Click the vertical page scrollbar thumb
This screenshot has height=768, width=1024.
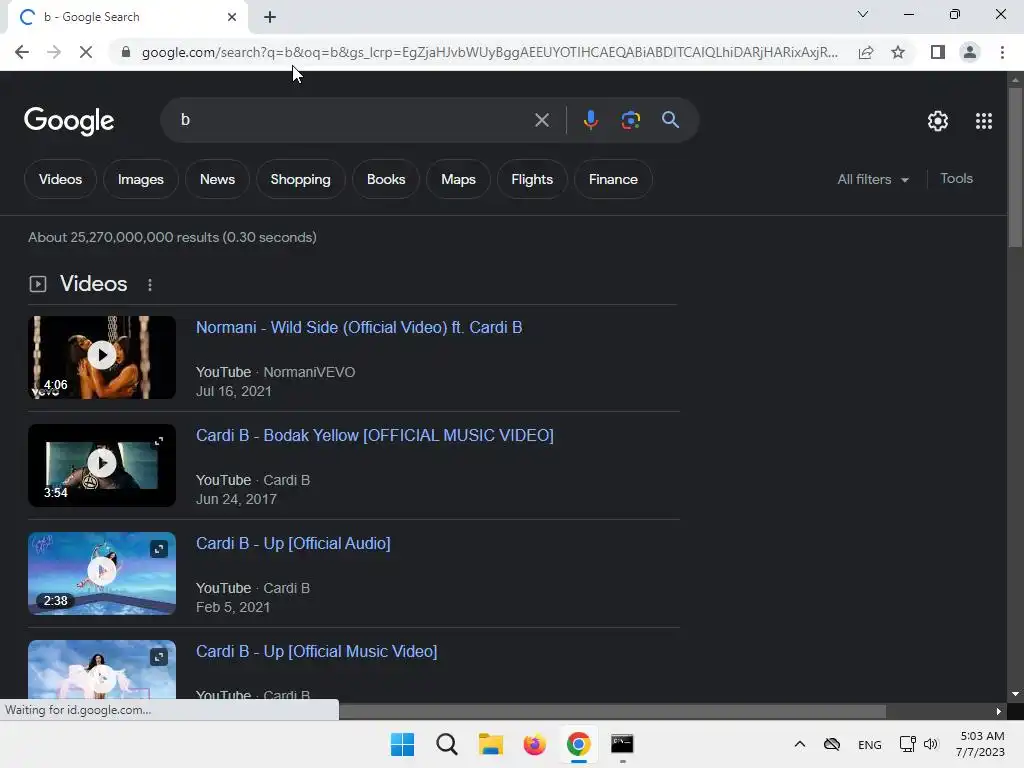(1014, 167)
